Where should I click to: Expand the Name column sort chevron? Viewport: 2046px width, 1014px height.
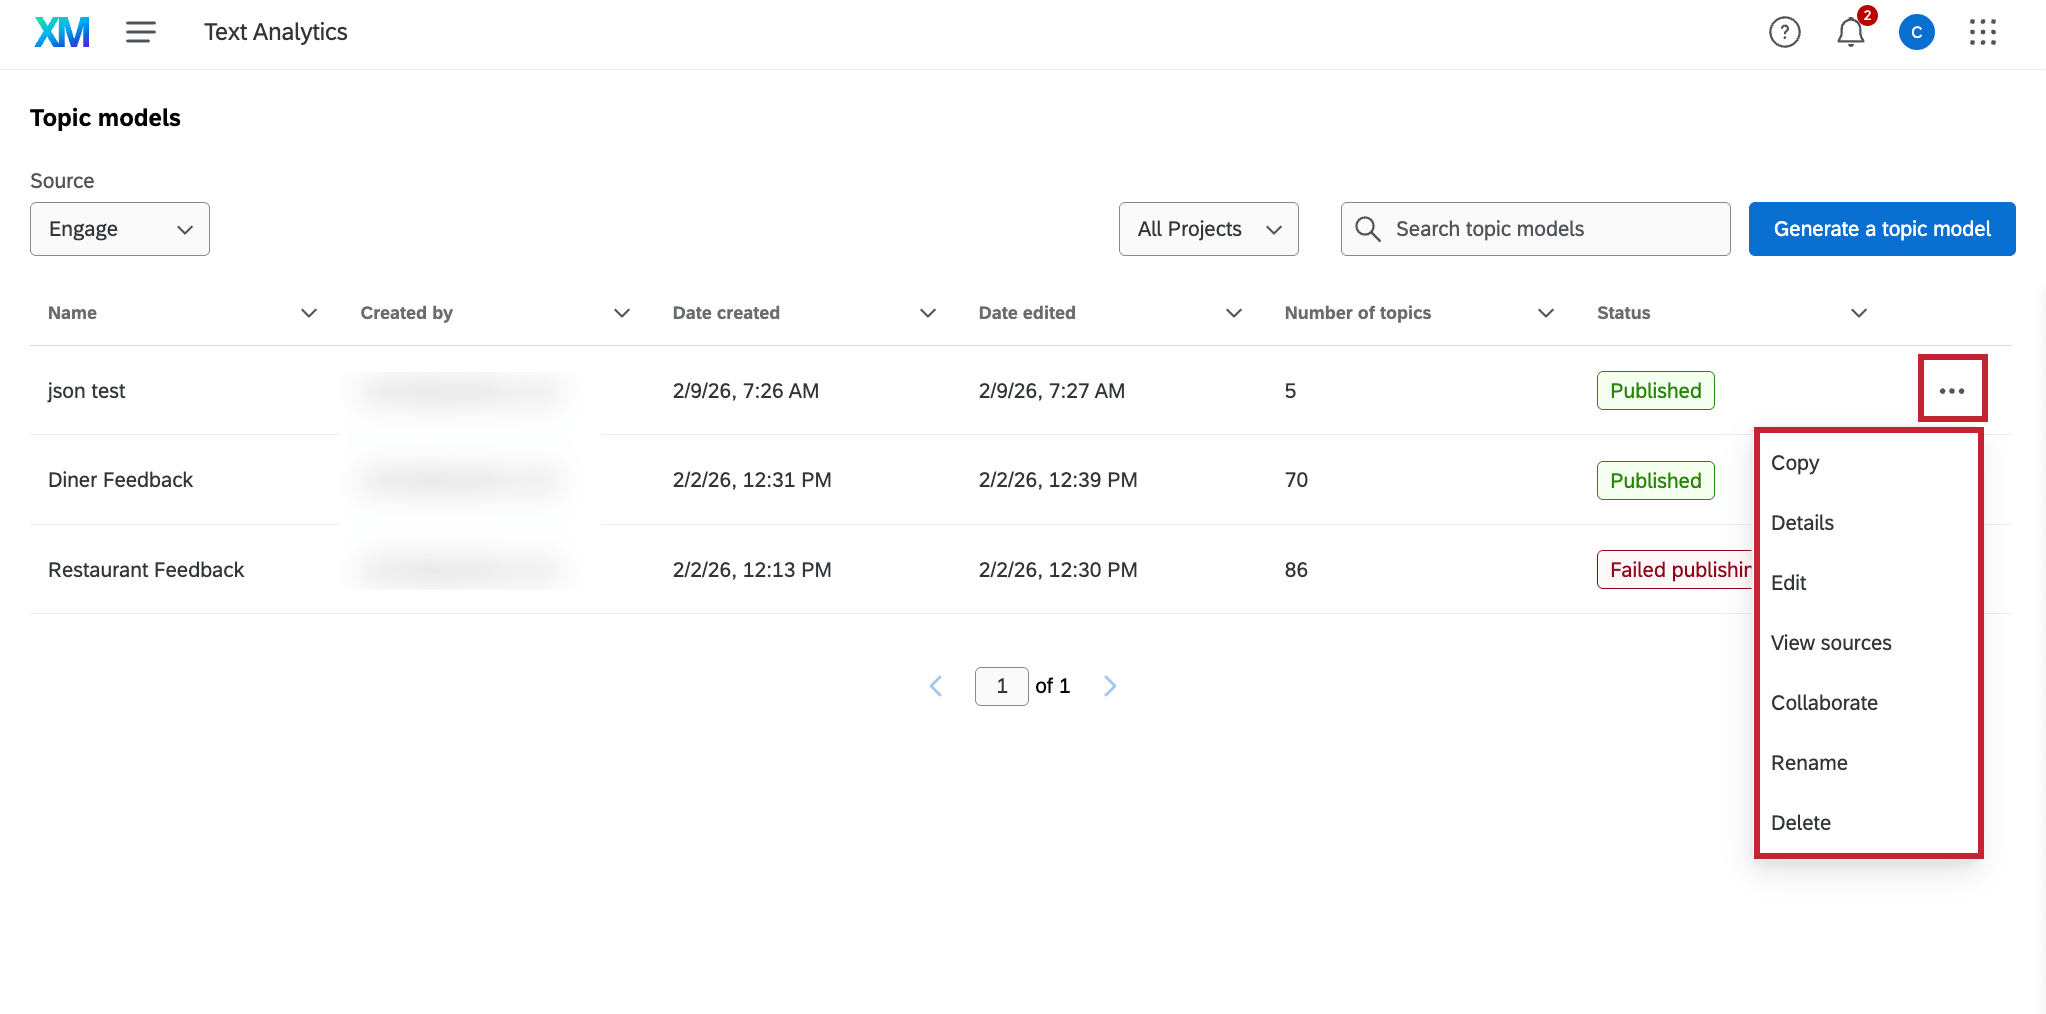pyautogui.click(x=309, y=313)
